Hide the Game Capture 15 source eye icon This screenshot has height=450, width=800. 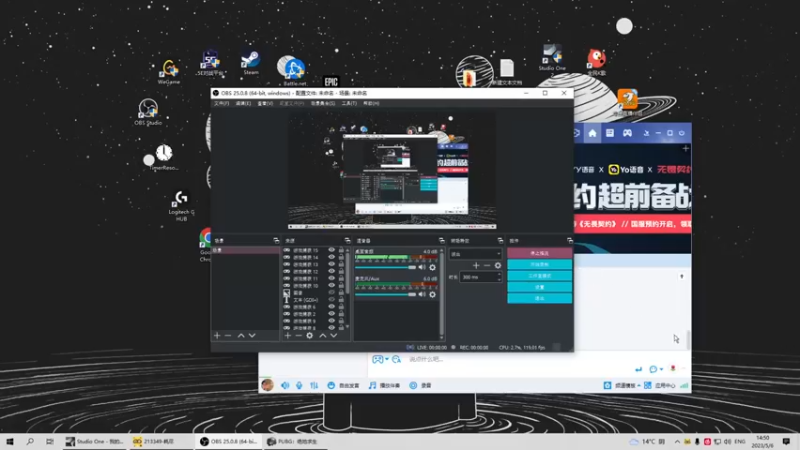[332, 250]
